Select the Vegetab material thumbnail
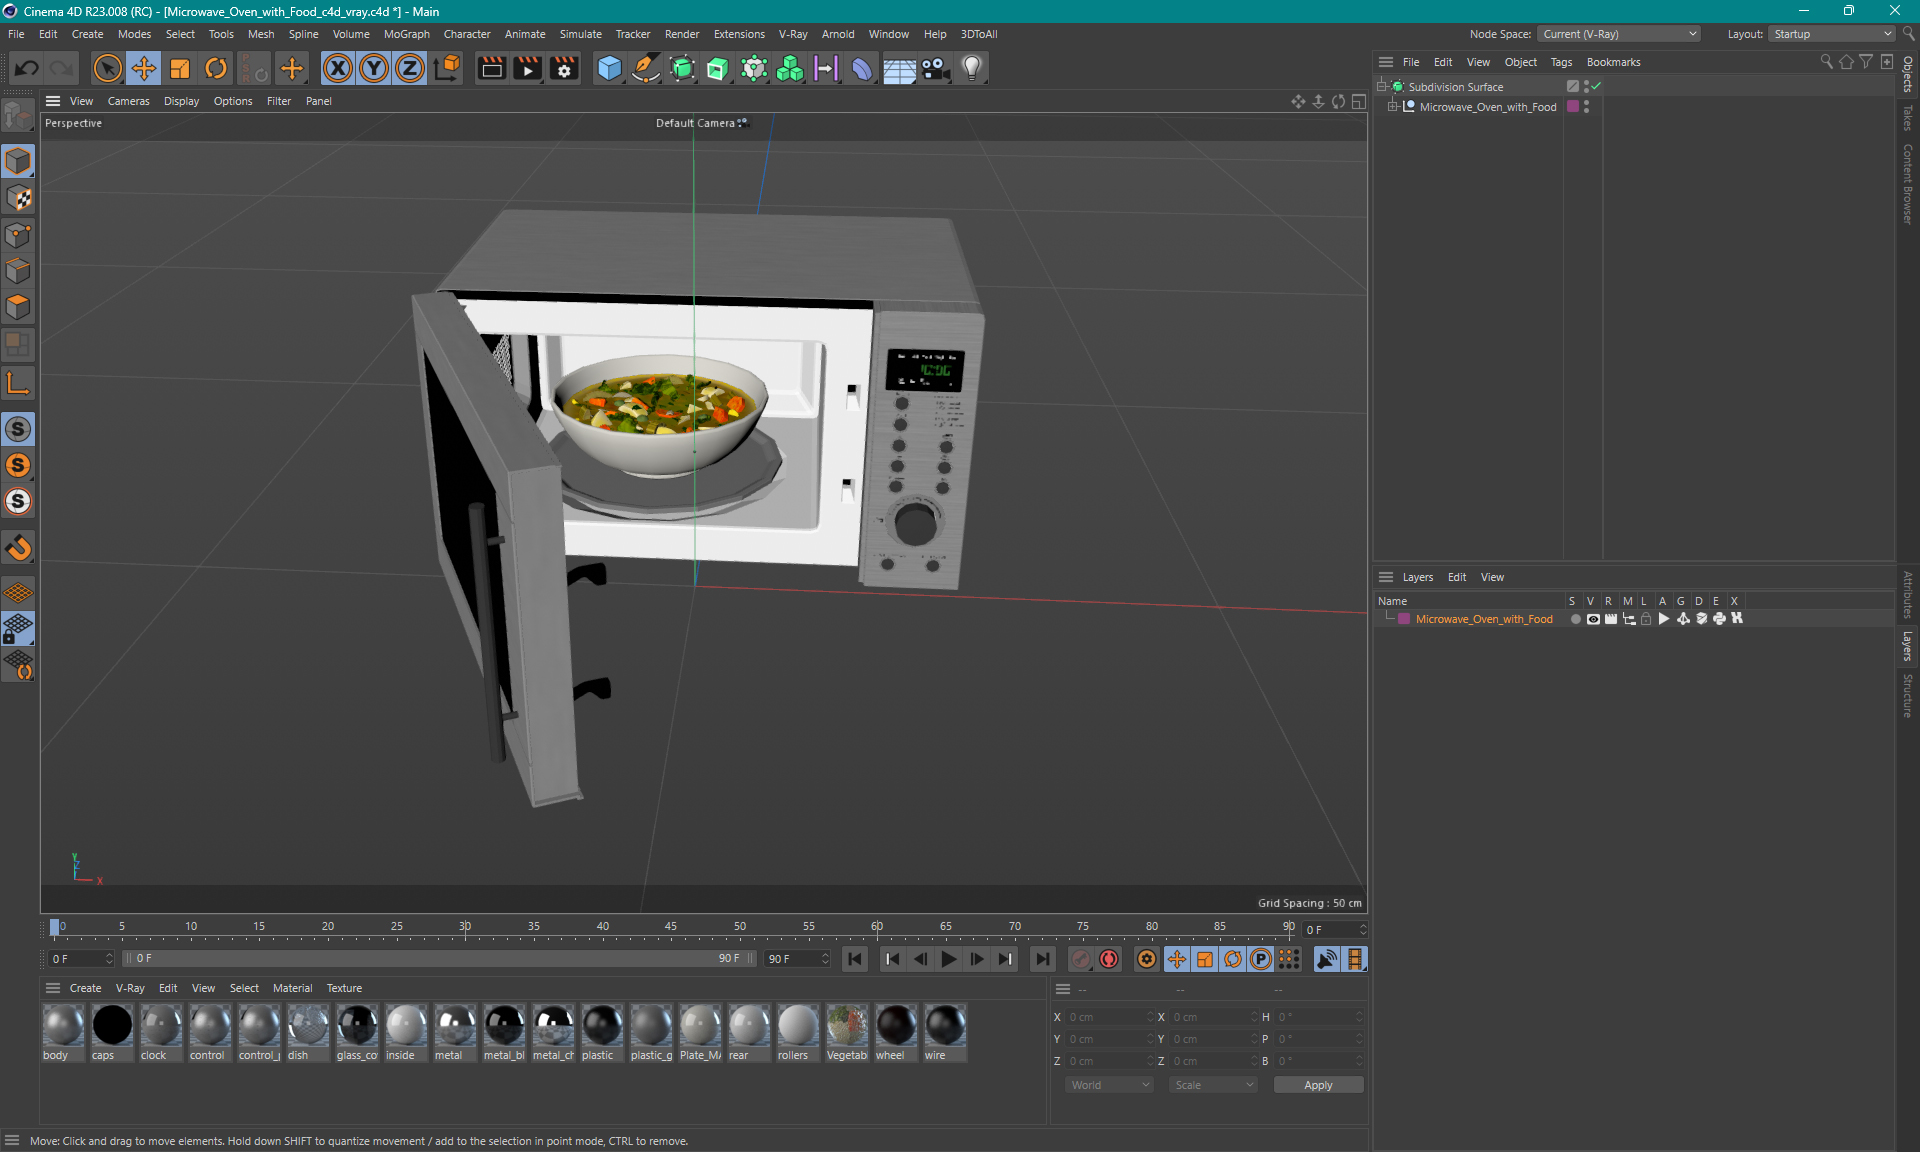This screenshot has height=1152, width=1920. click(x=847, y=1033)
